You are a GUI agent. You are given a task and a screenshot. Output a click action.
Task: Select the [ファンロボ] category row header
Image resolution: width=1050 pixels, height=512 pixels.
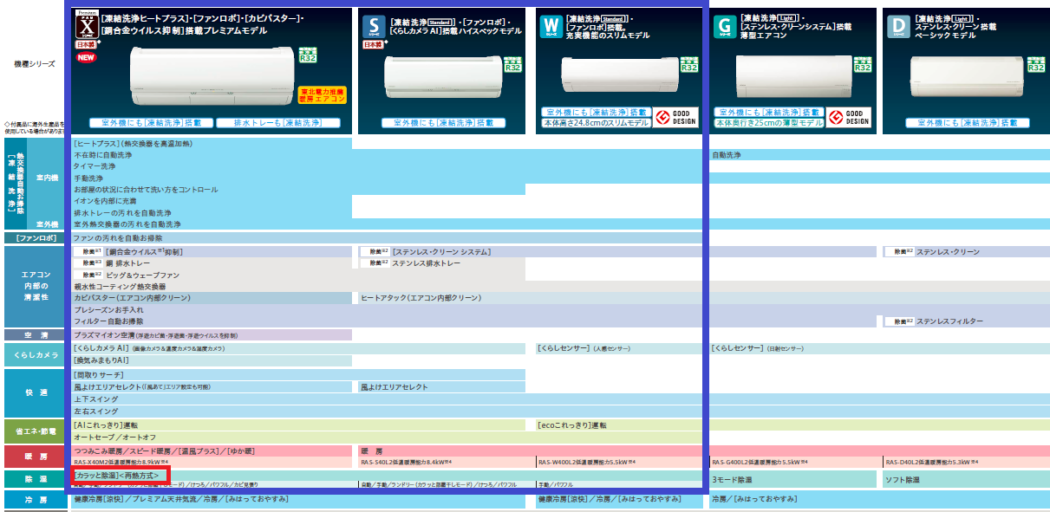(35, 239)
